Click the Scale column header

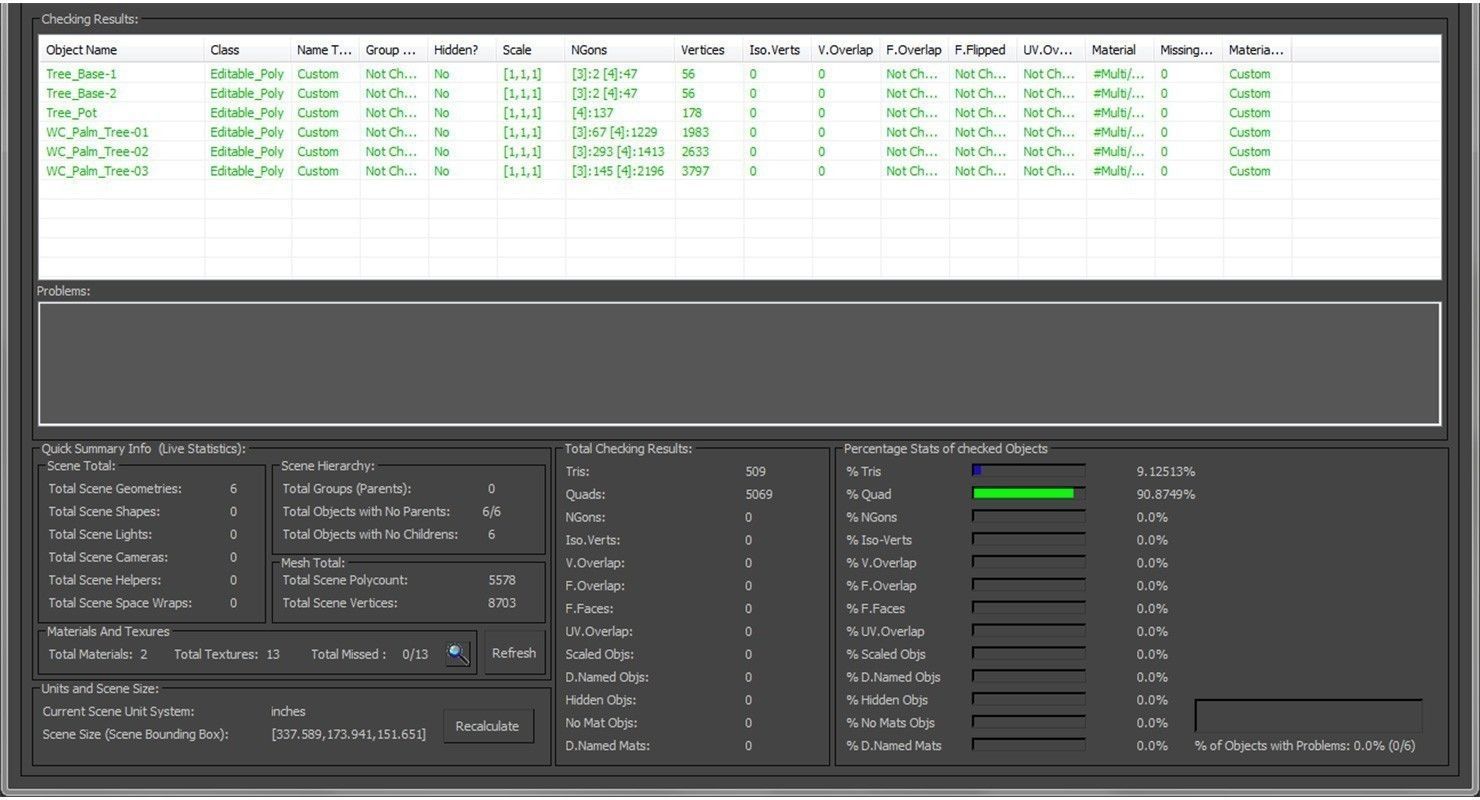531,50
